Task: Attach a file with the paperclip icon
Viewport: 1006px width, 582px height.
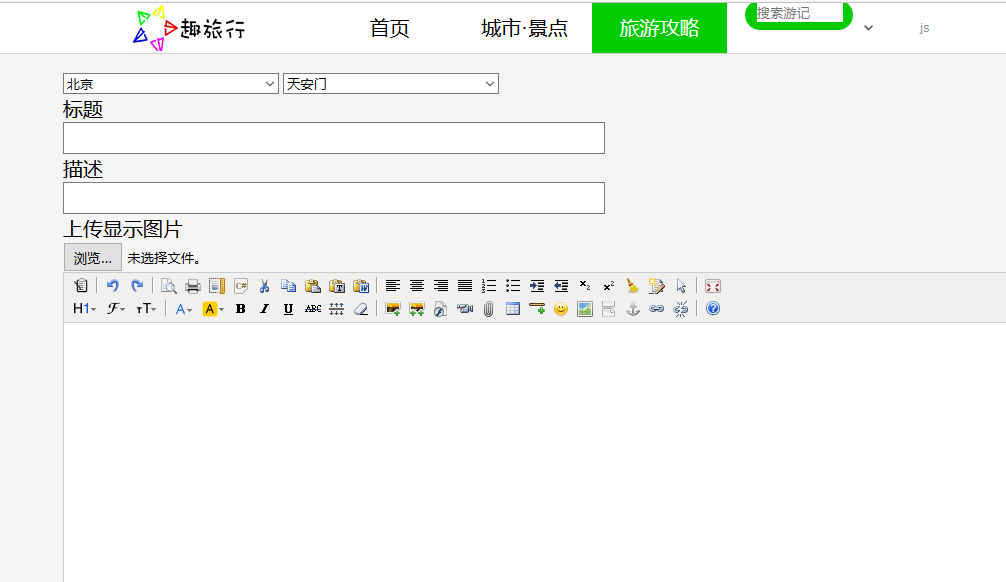Action: tap(489, 309)
